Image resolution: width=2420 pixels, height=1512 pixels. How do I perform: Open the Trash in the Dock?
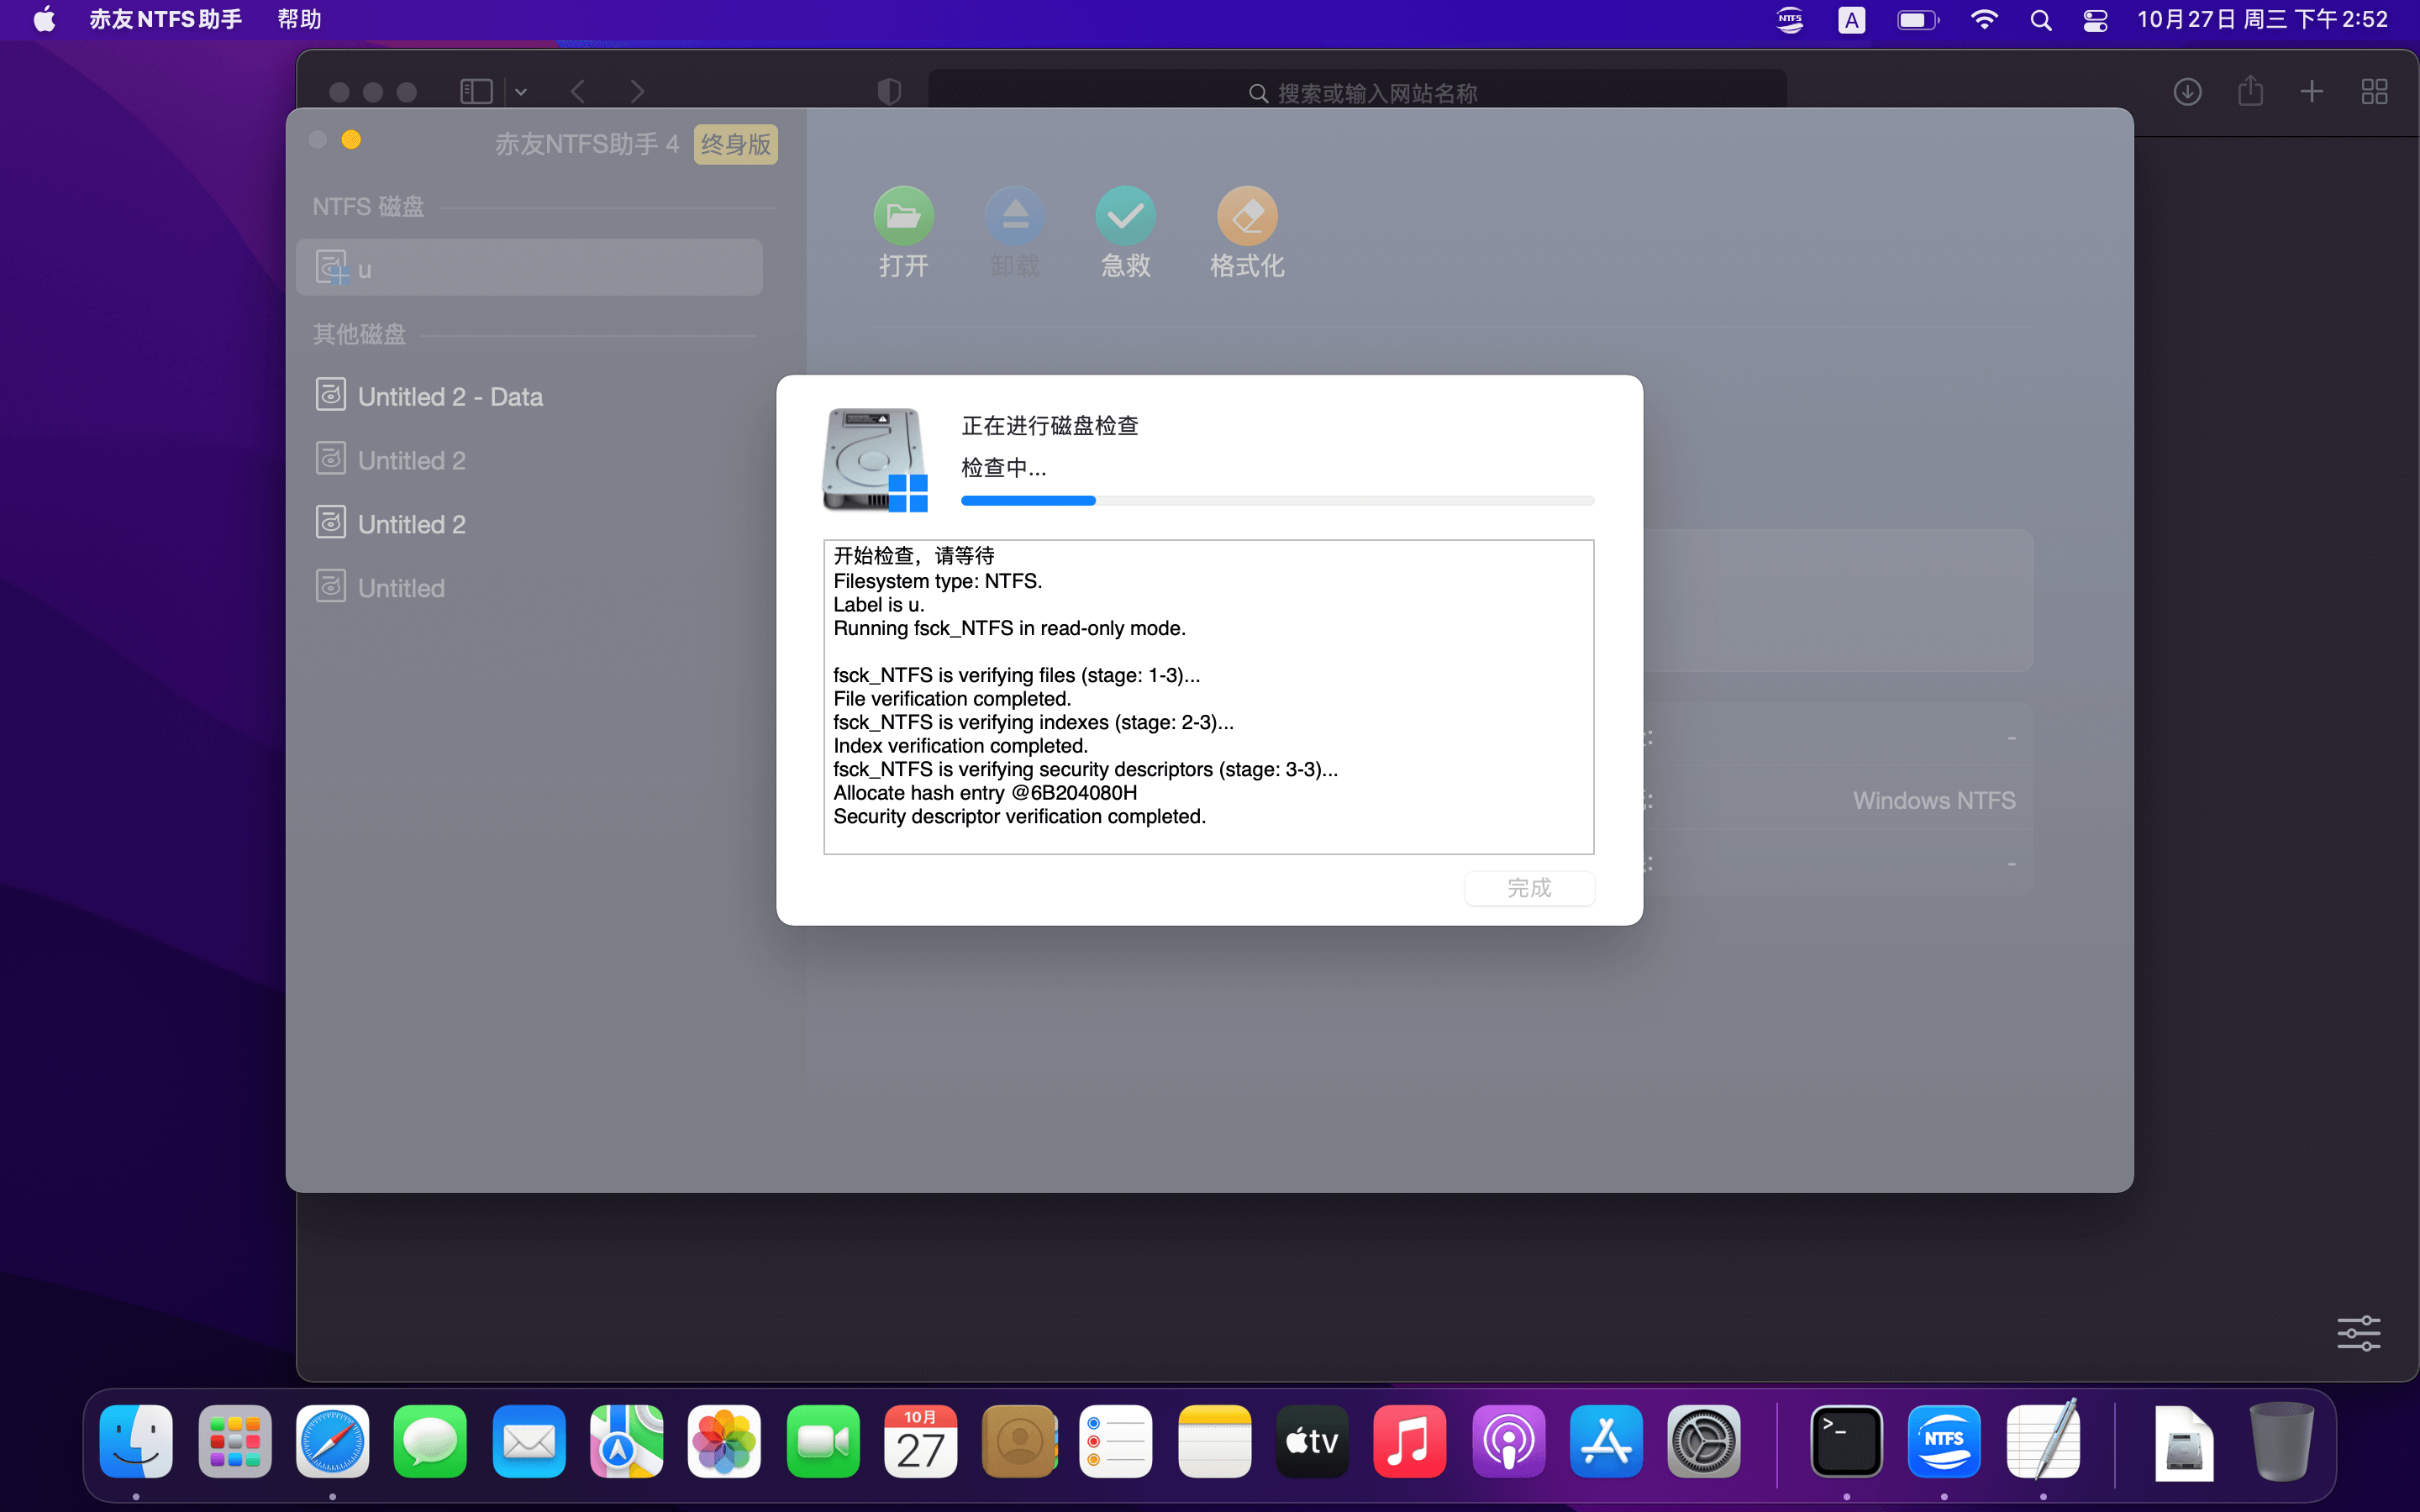coord(2282,1441)
